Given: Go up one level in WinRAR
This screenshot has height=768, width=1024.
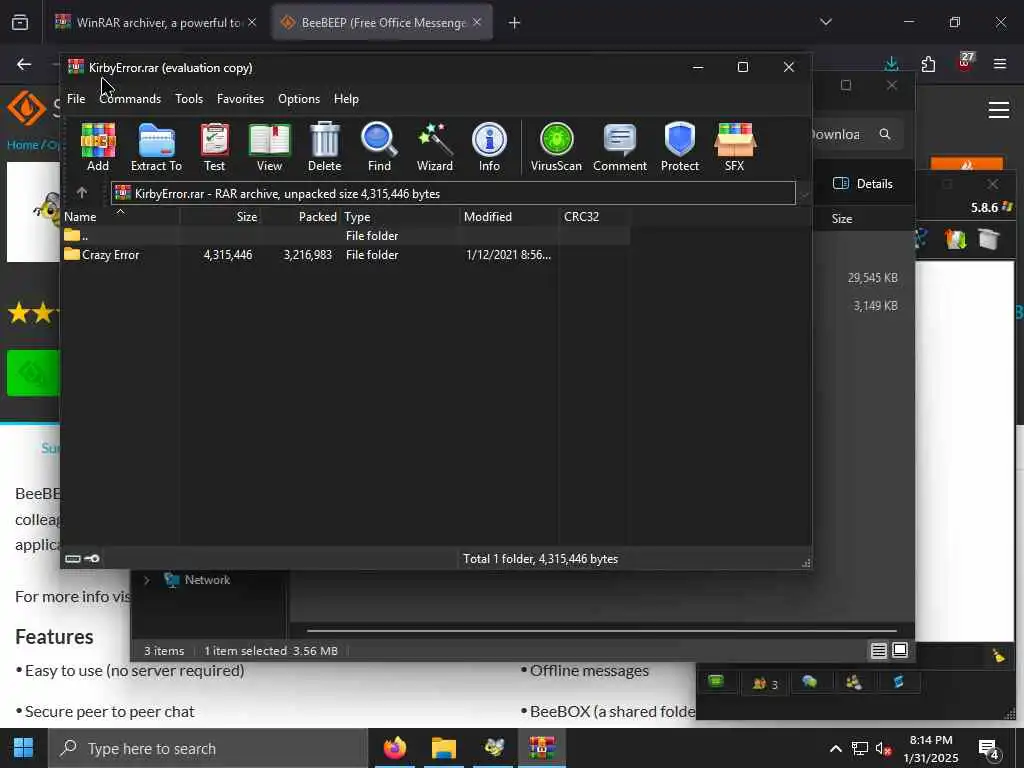Looking at the screenshot, I should pyautogui.click(x=82, y=193).
